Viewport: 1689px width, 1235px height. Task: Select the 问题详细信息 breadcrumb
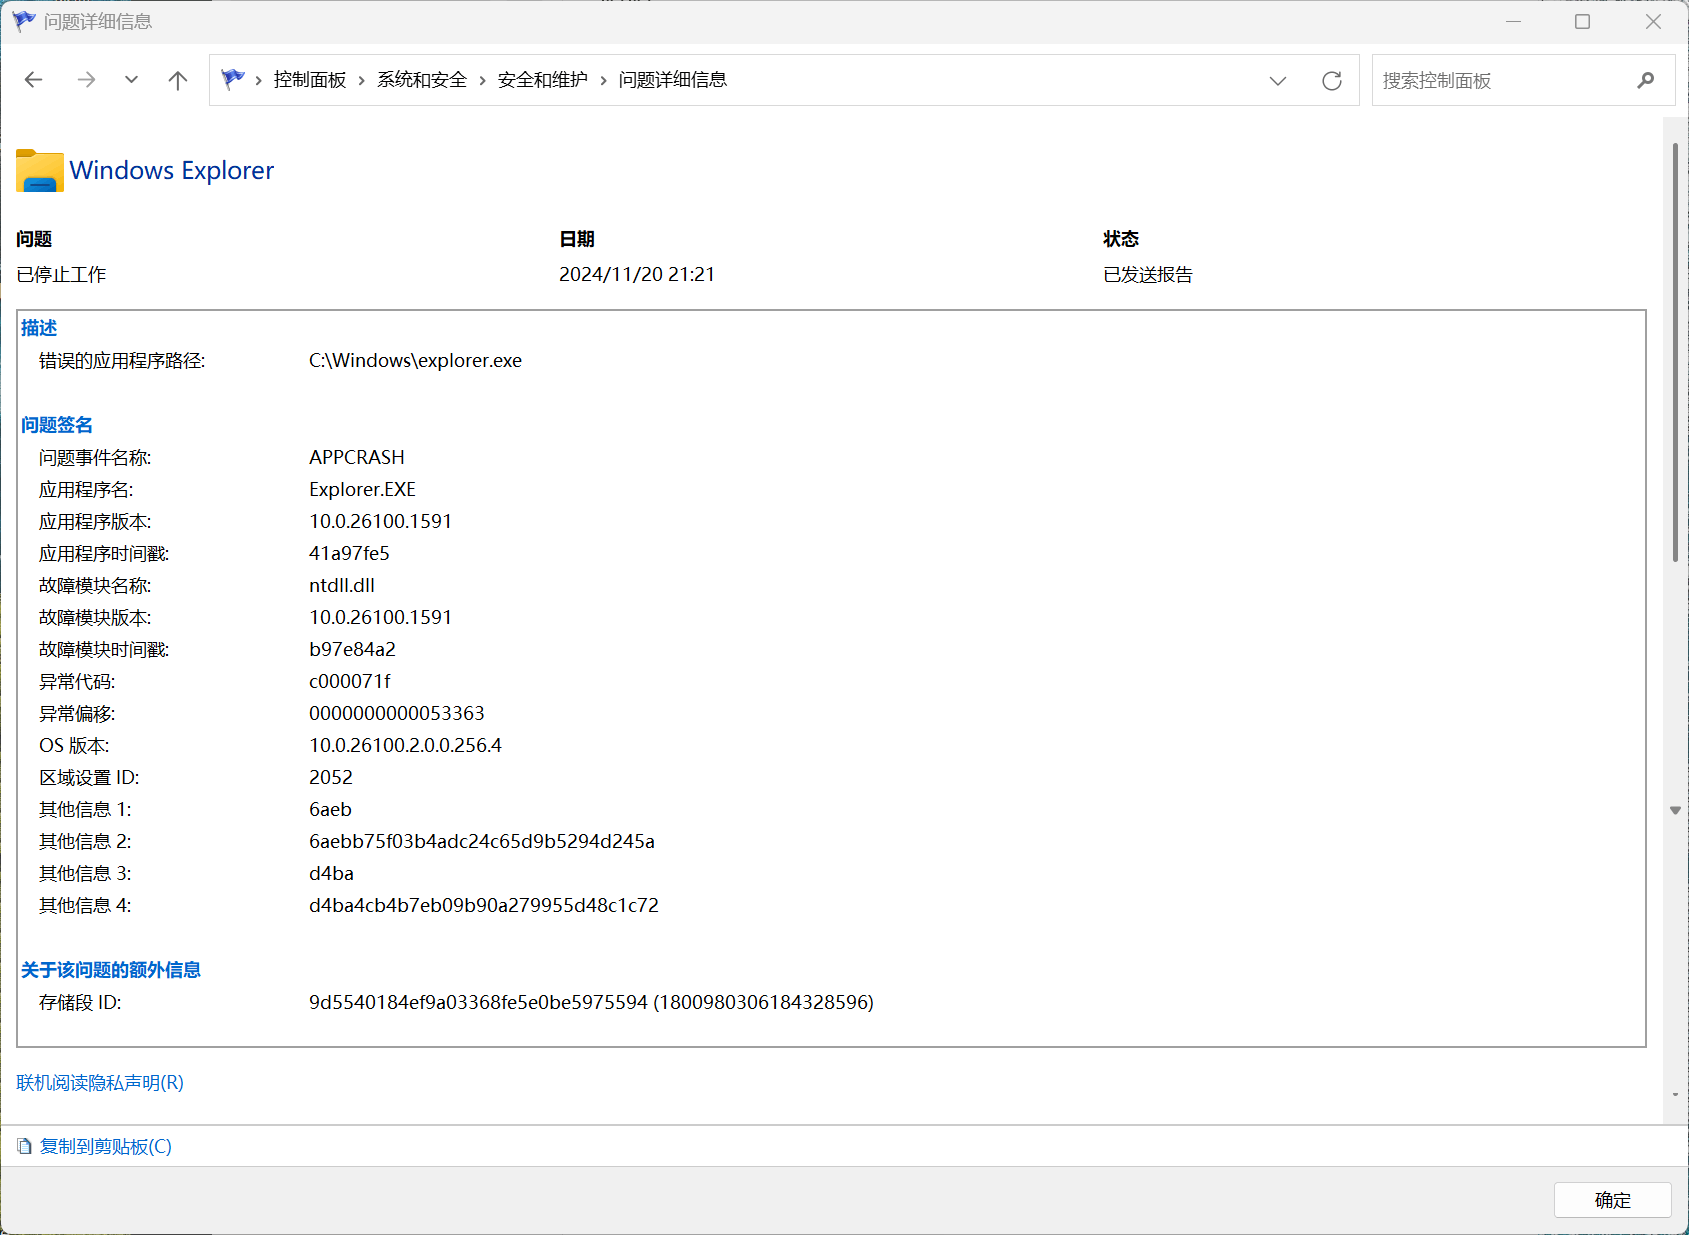tap(673, 80)
